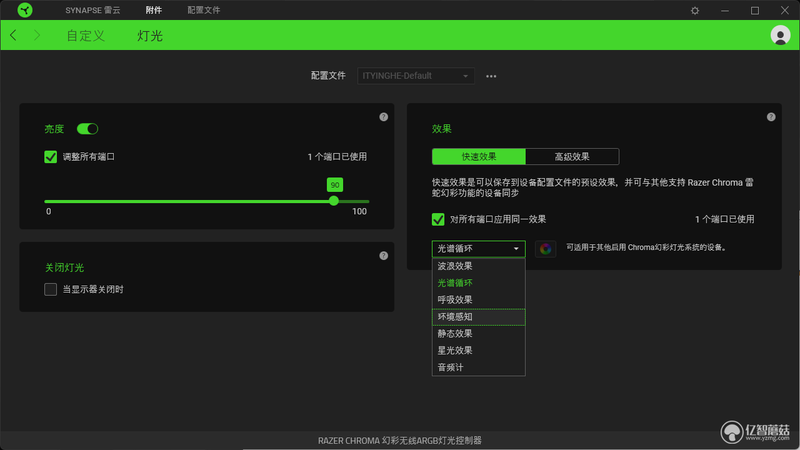Toggle the 亮度 brightness switch
The image size is (800, 450).
pyautogui.click(x=87, y=129)
